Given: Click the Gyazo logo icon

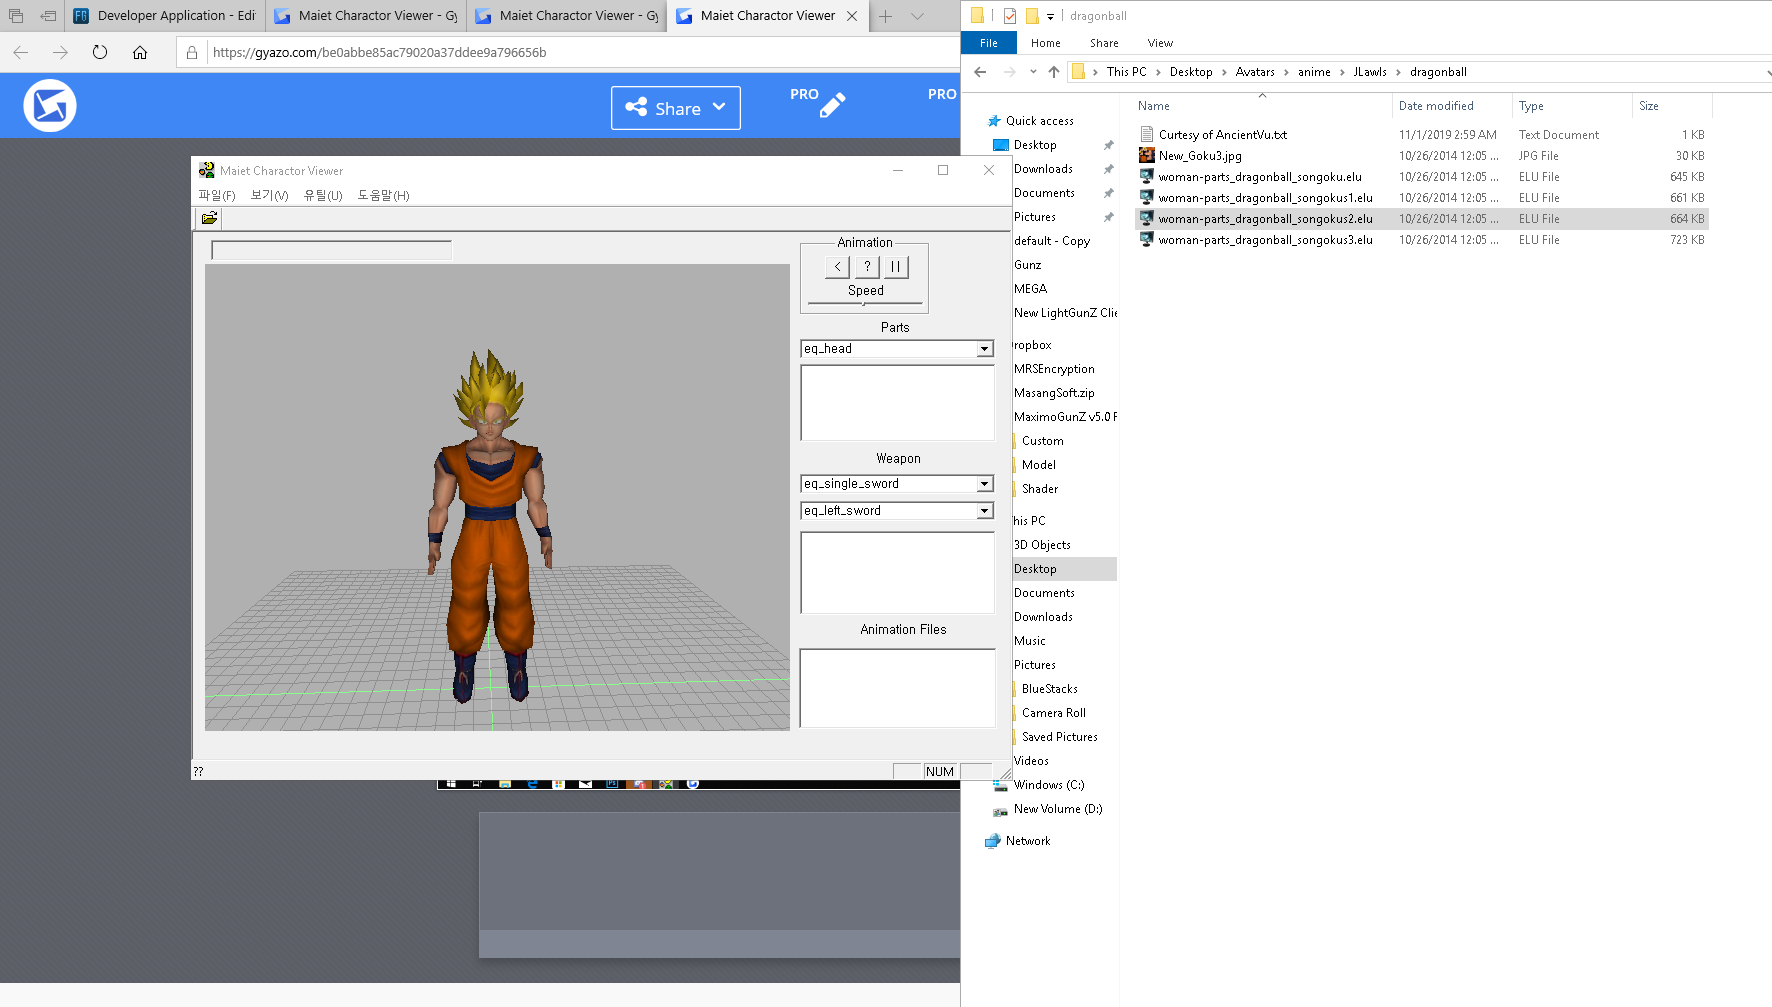Looking at the screenshot, I should [50, 106].
